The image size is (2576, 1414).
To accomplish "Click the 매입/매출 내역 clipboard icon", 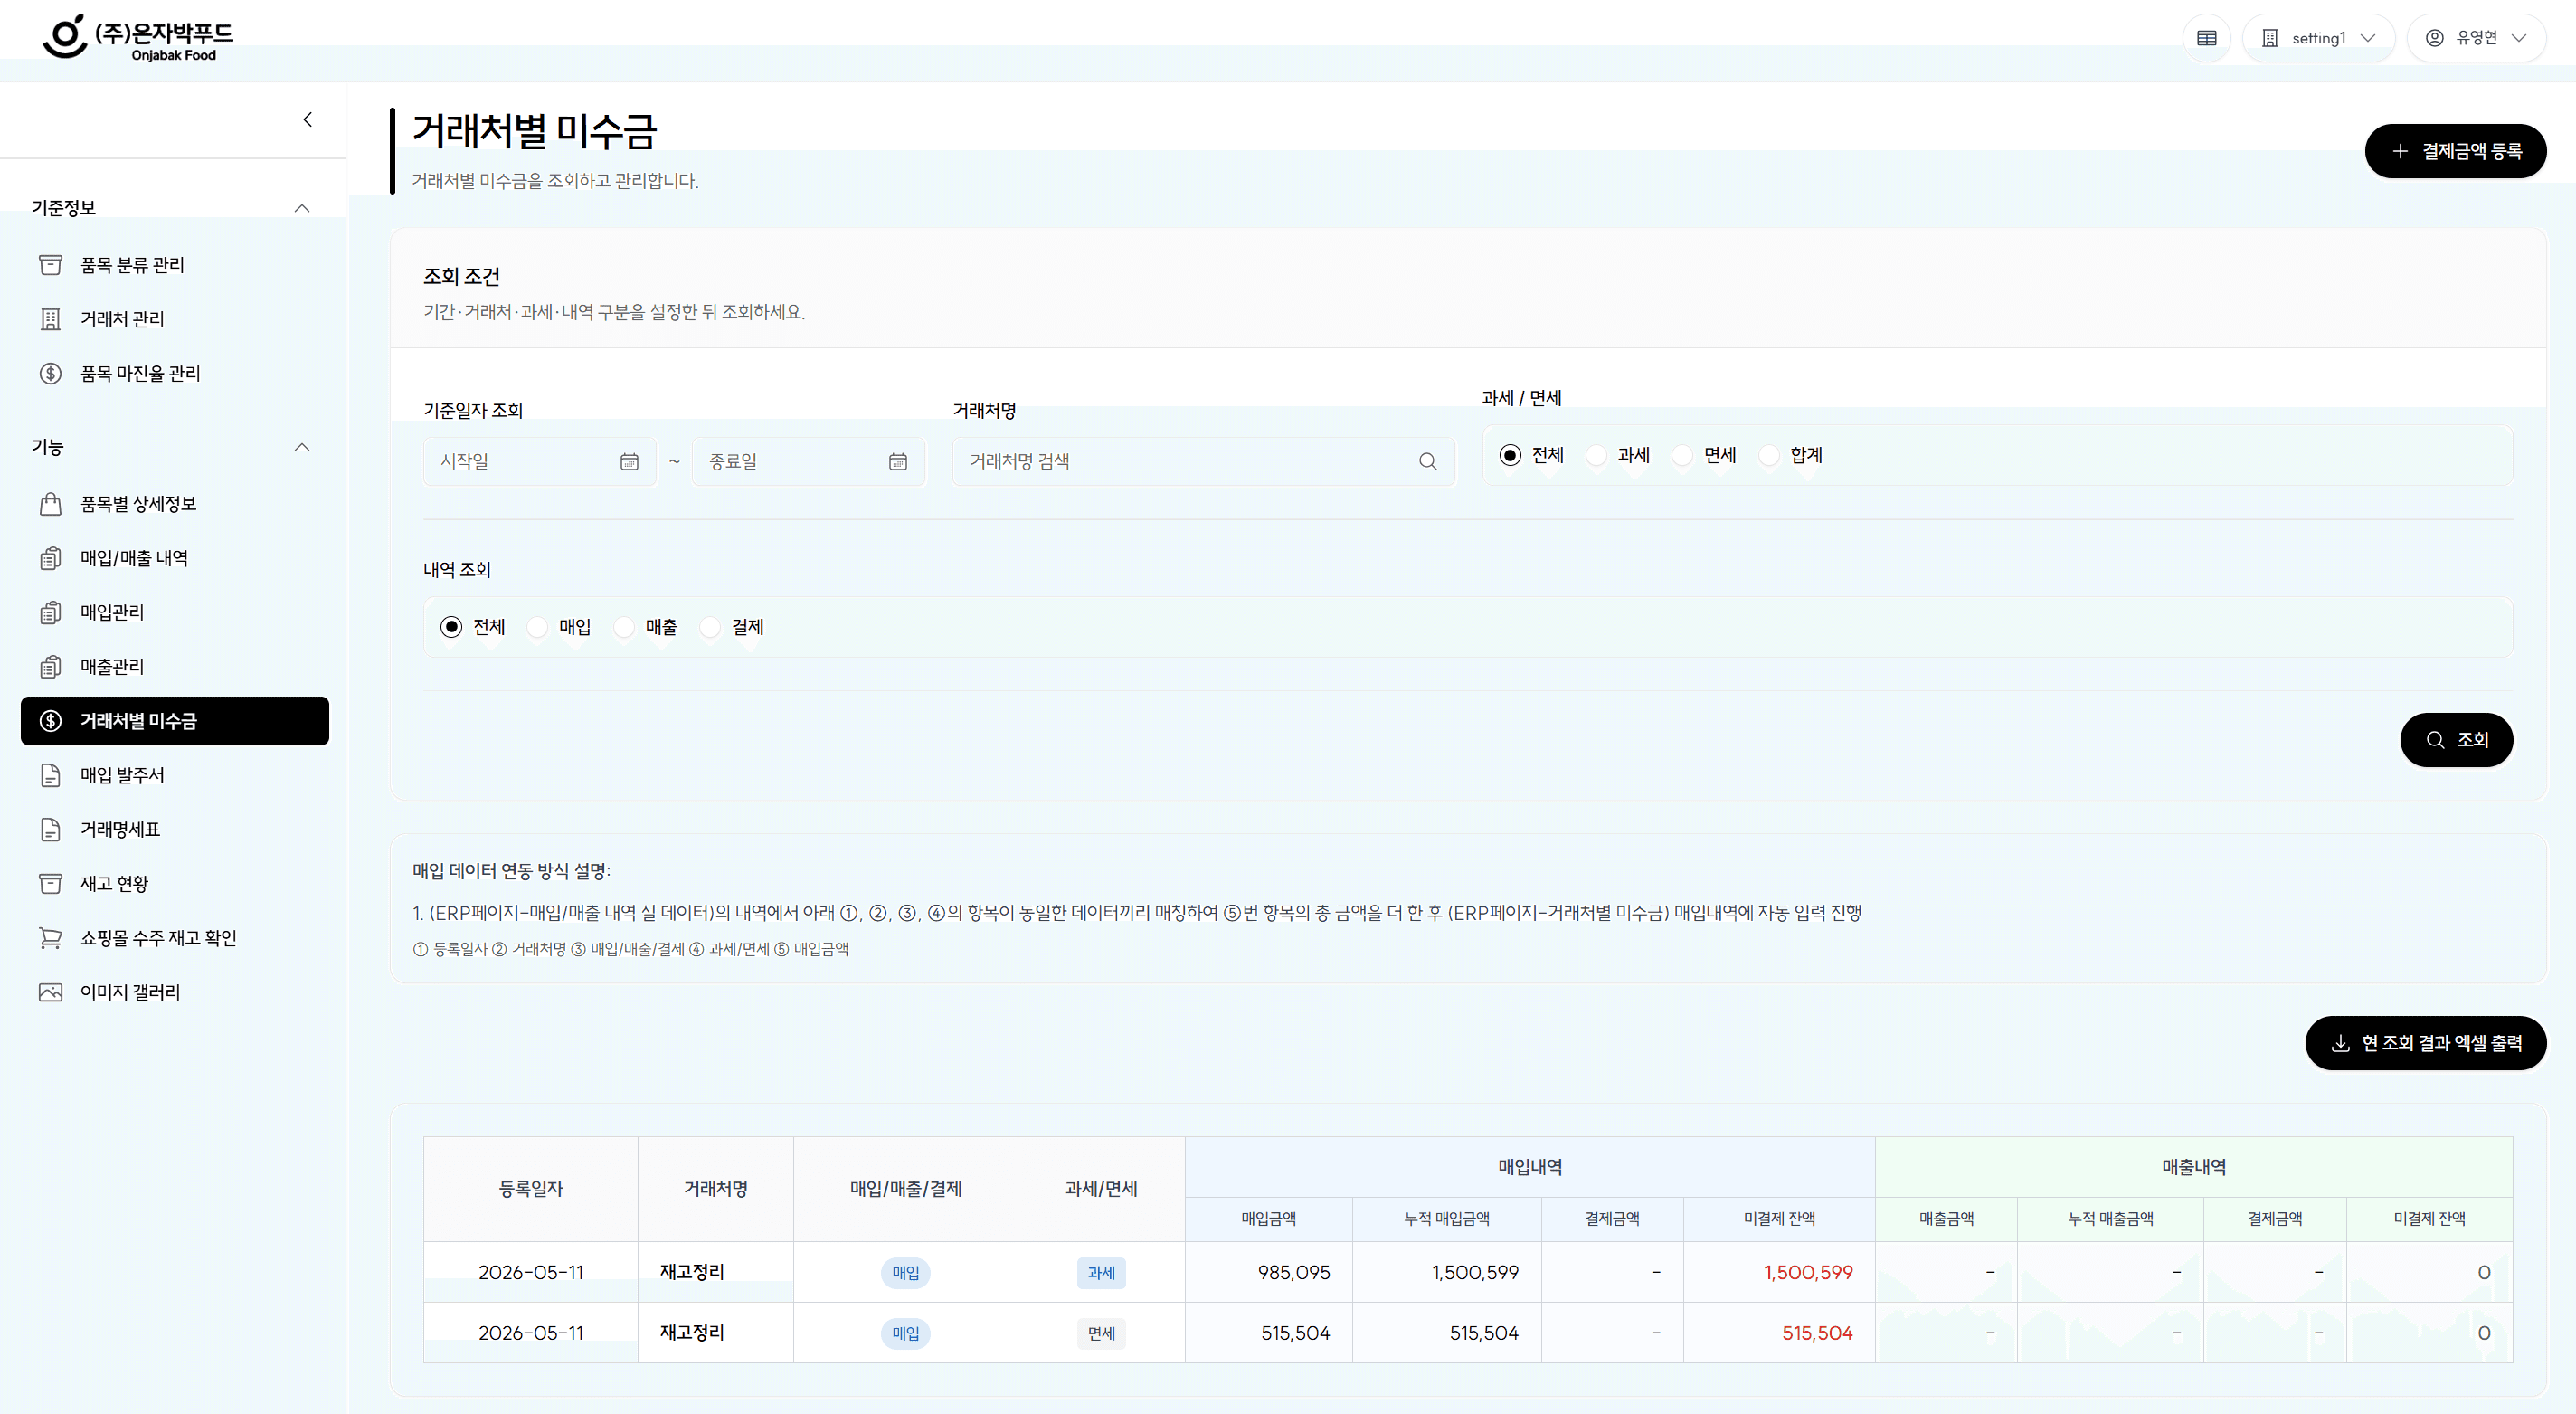I will tap(50, 558).
